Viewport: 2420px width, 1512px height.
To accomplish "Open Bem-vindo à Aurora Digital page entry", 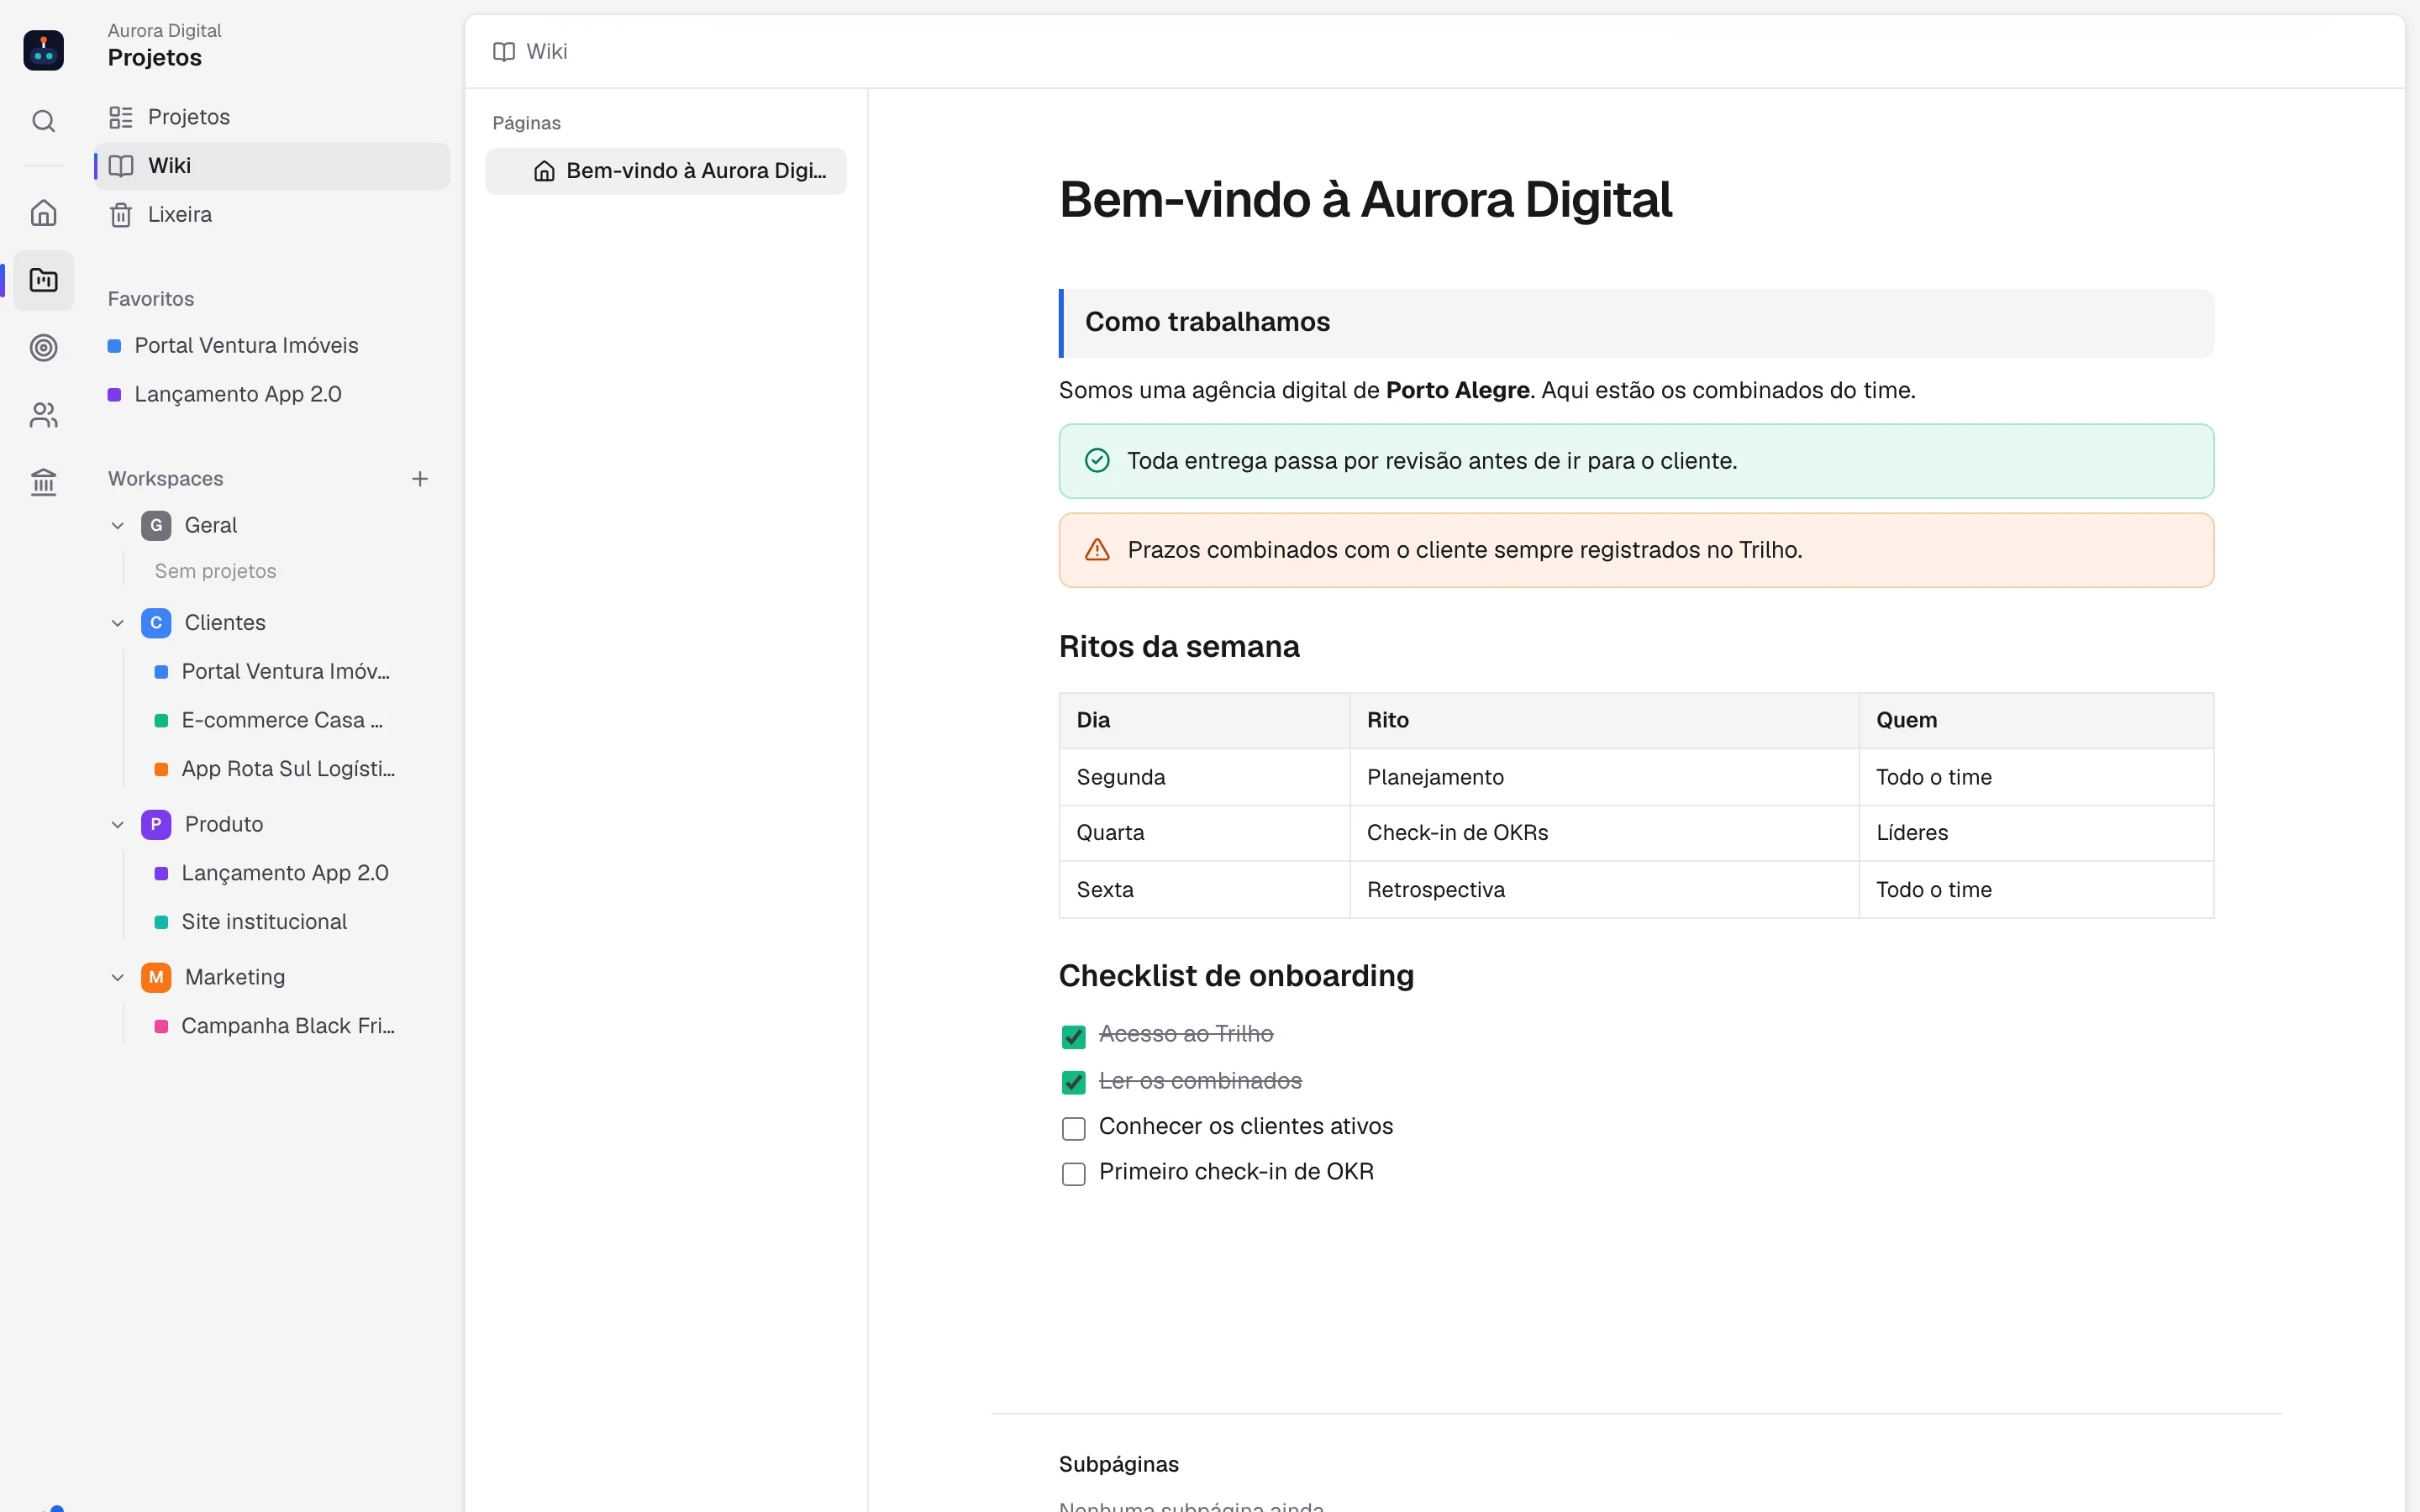I will tap(666, 171).
